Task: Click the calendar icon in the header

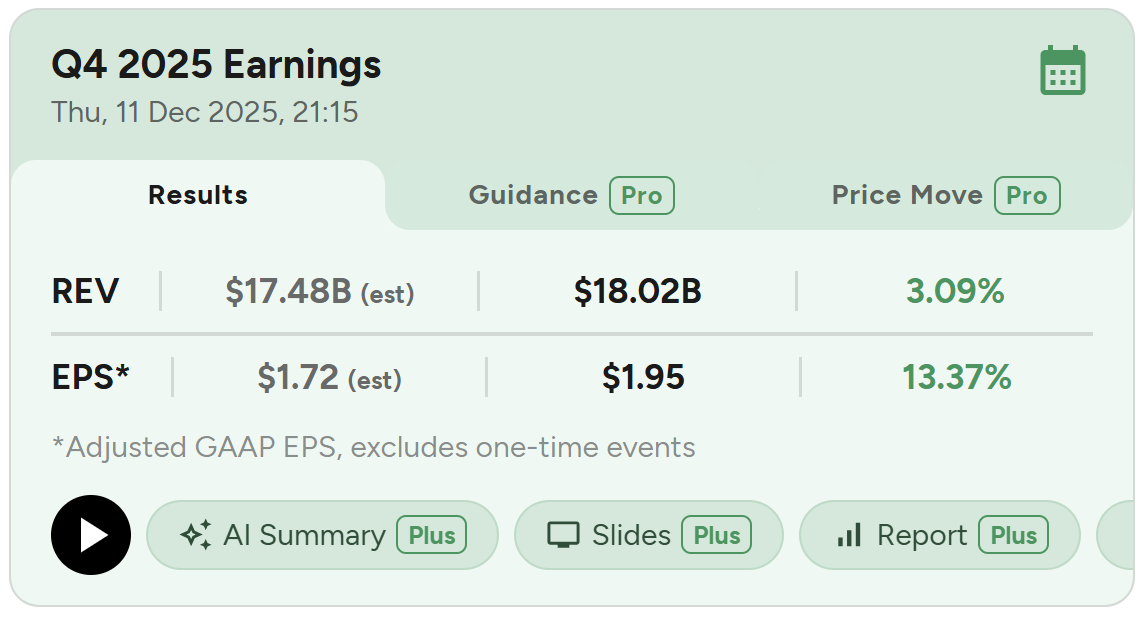Action: tap(1062, 71)
